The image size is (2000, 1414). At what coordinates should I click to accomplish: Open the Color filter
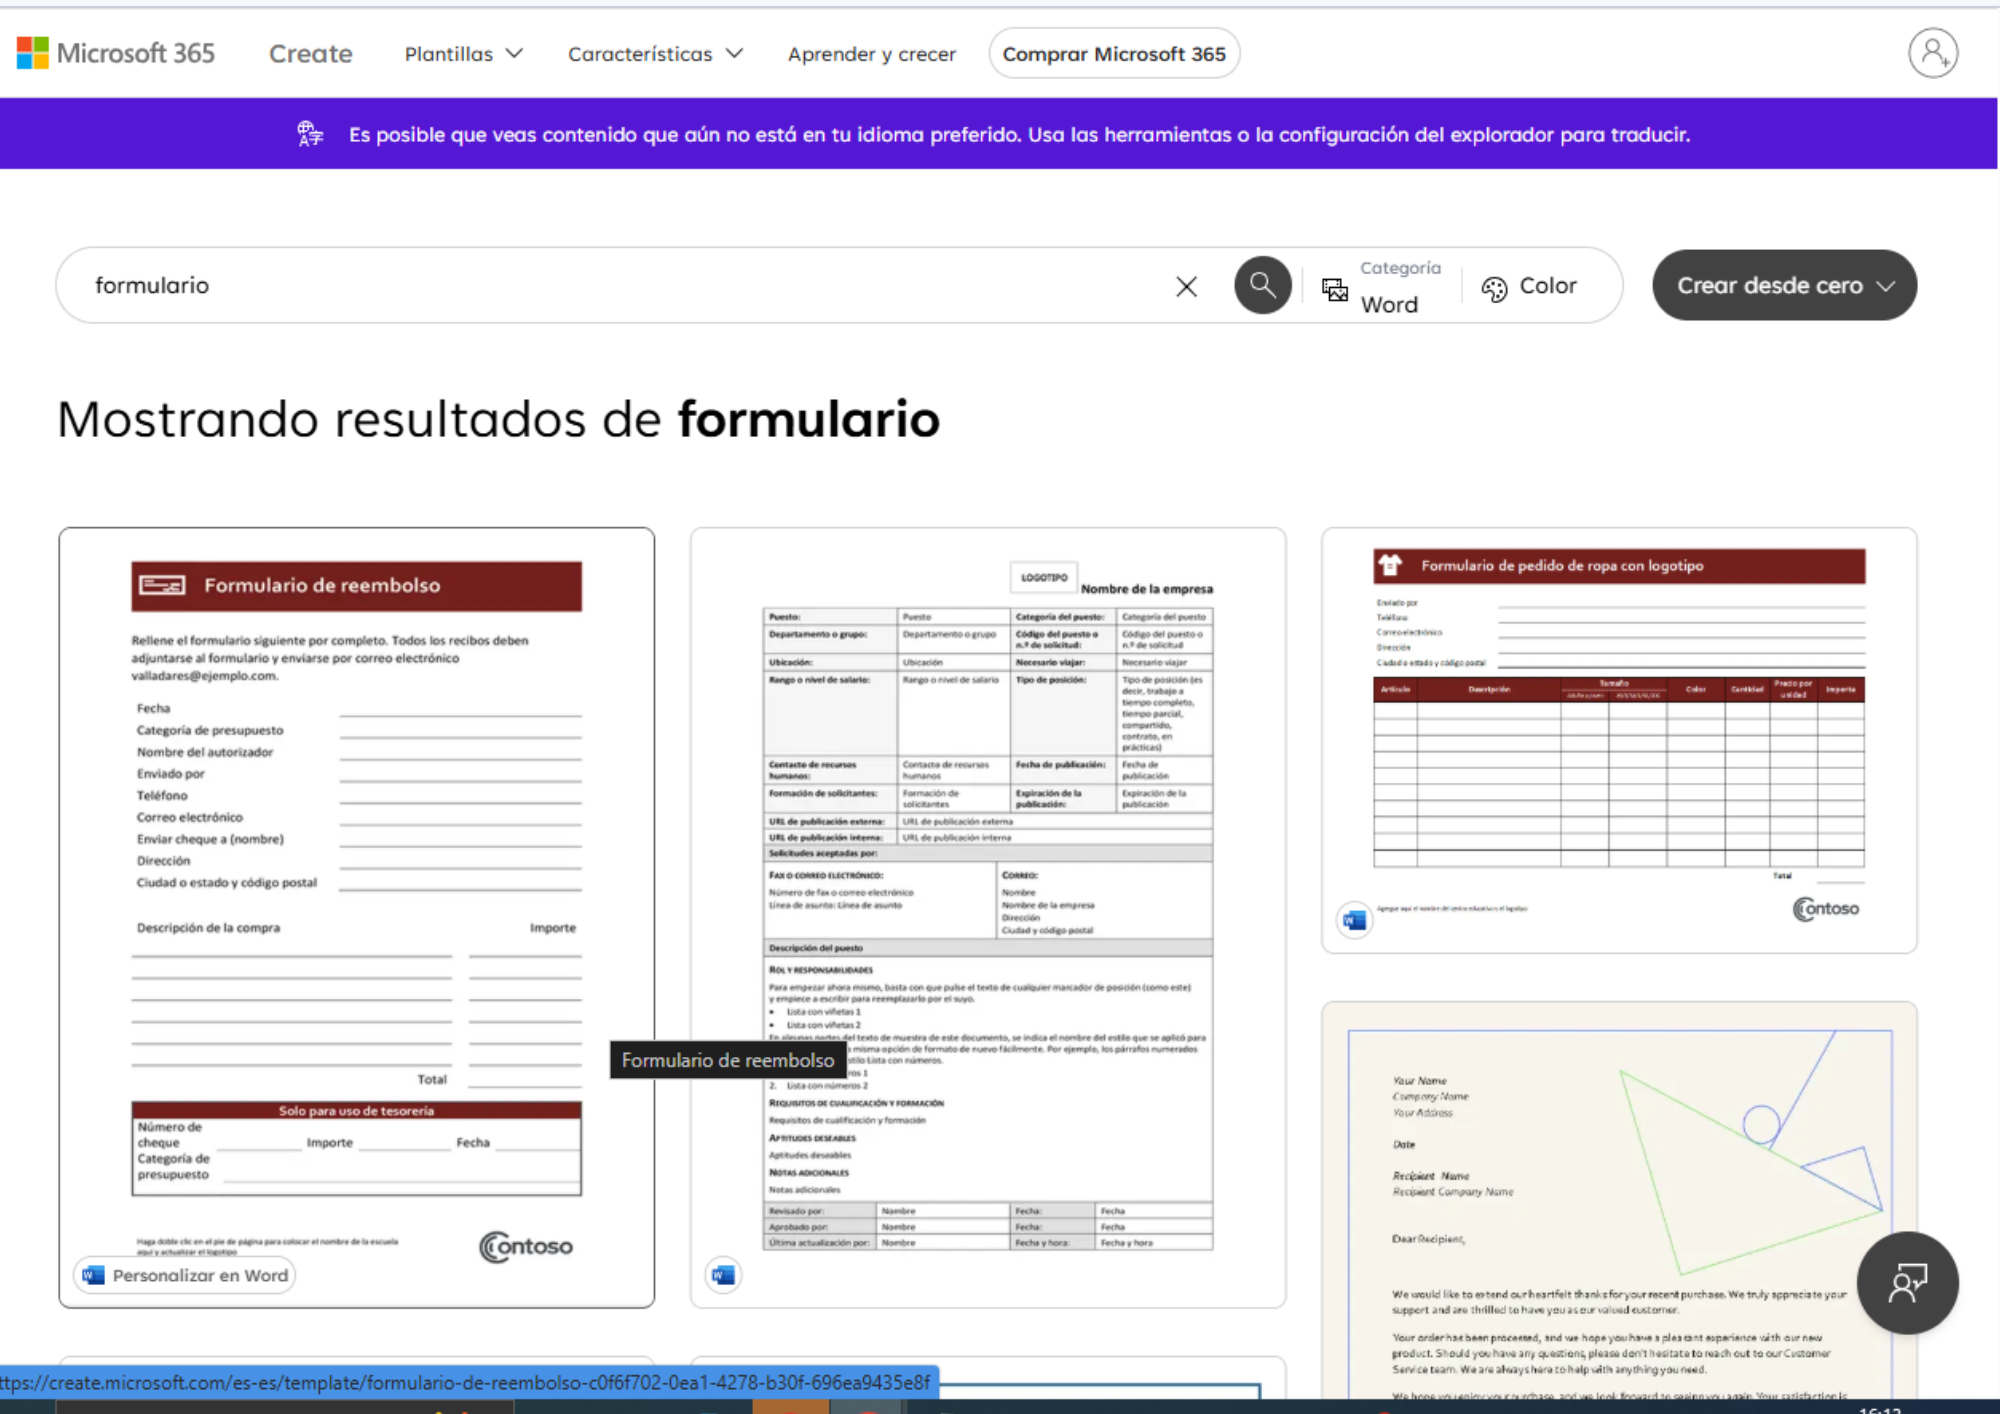coord(1530,287)
